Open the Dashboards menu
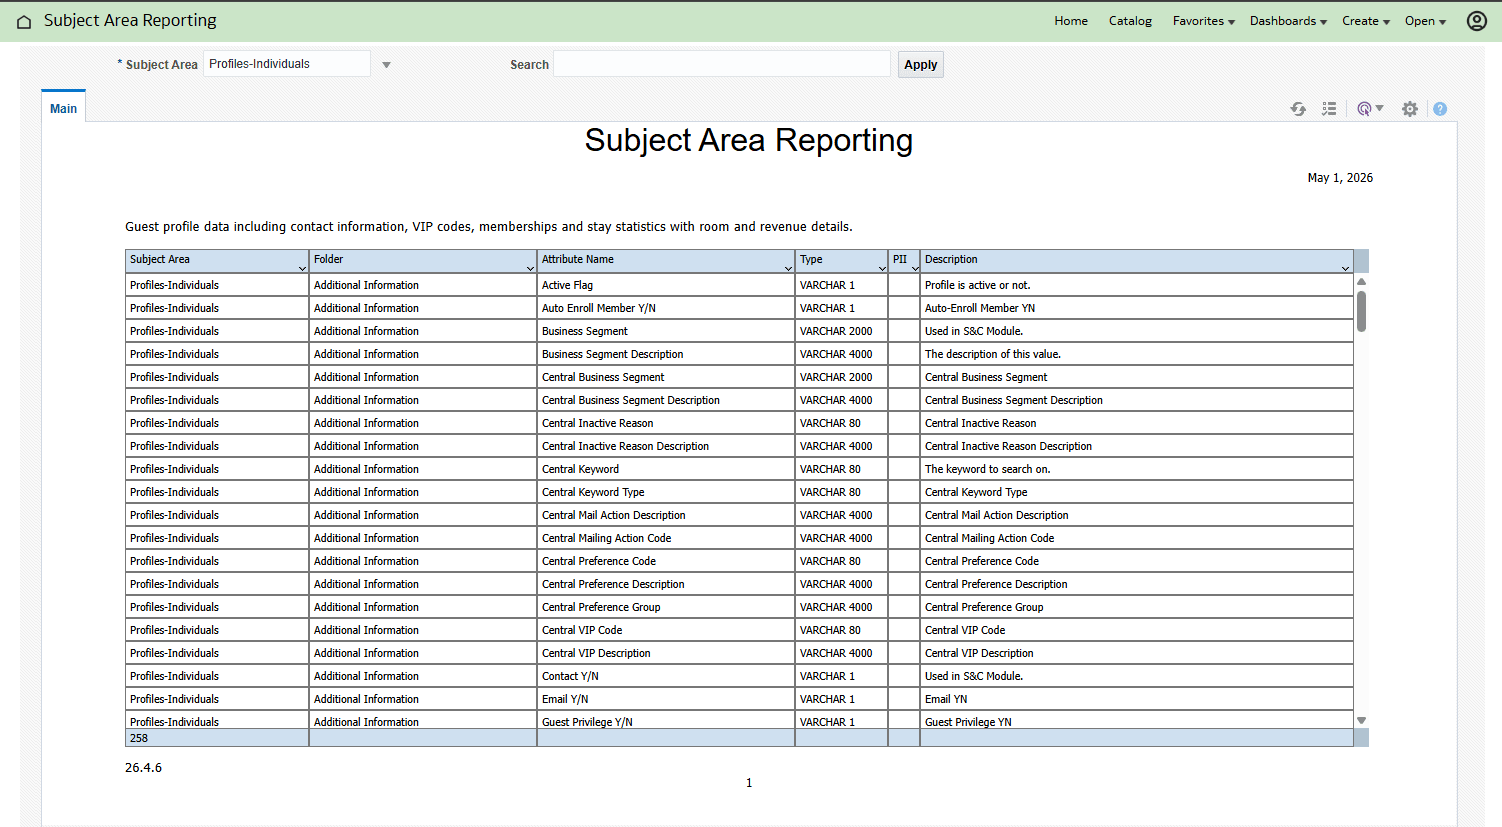 pos(1288,21)
